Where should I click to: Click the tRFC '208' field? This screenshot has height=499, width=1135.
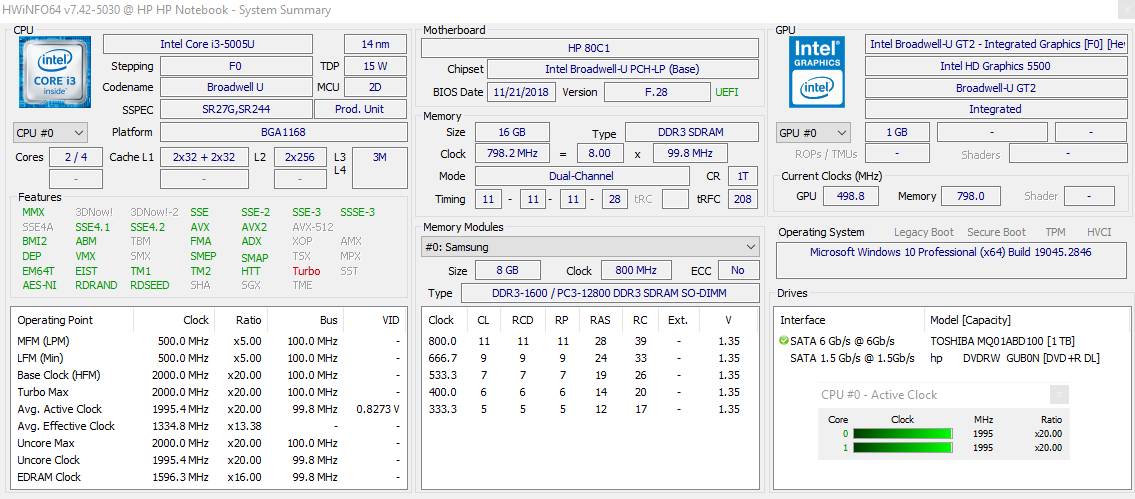coord(743,198)
